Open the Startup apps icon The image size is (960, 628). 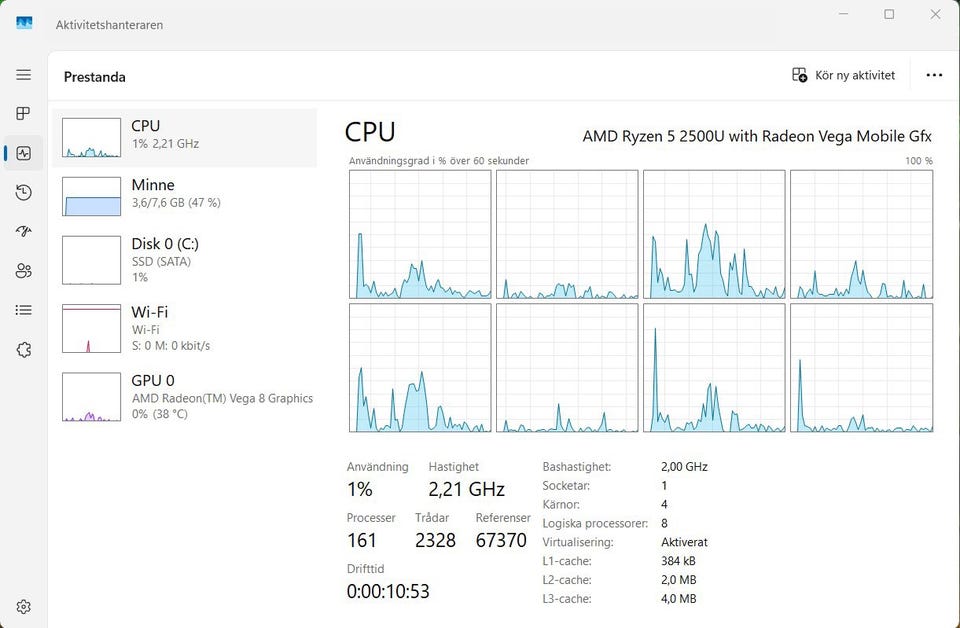coord(24,231)
